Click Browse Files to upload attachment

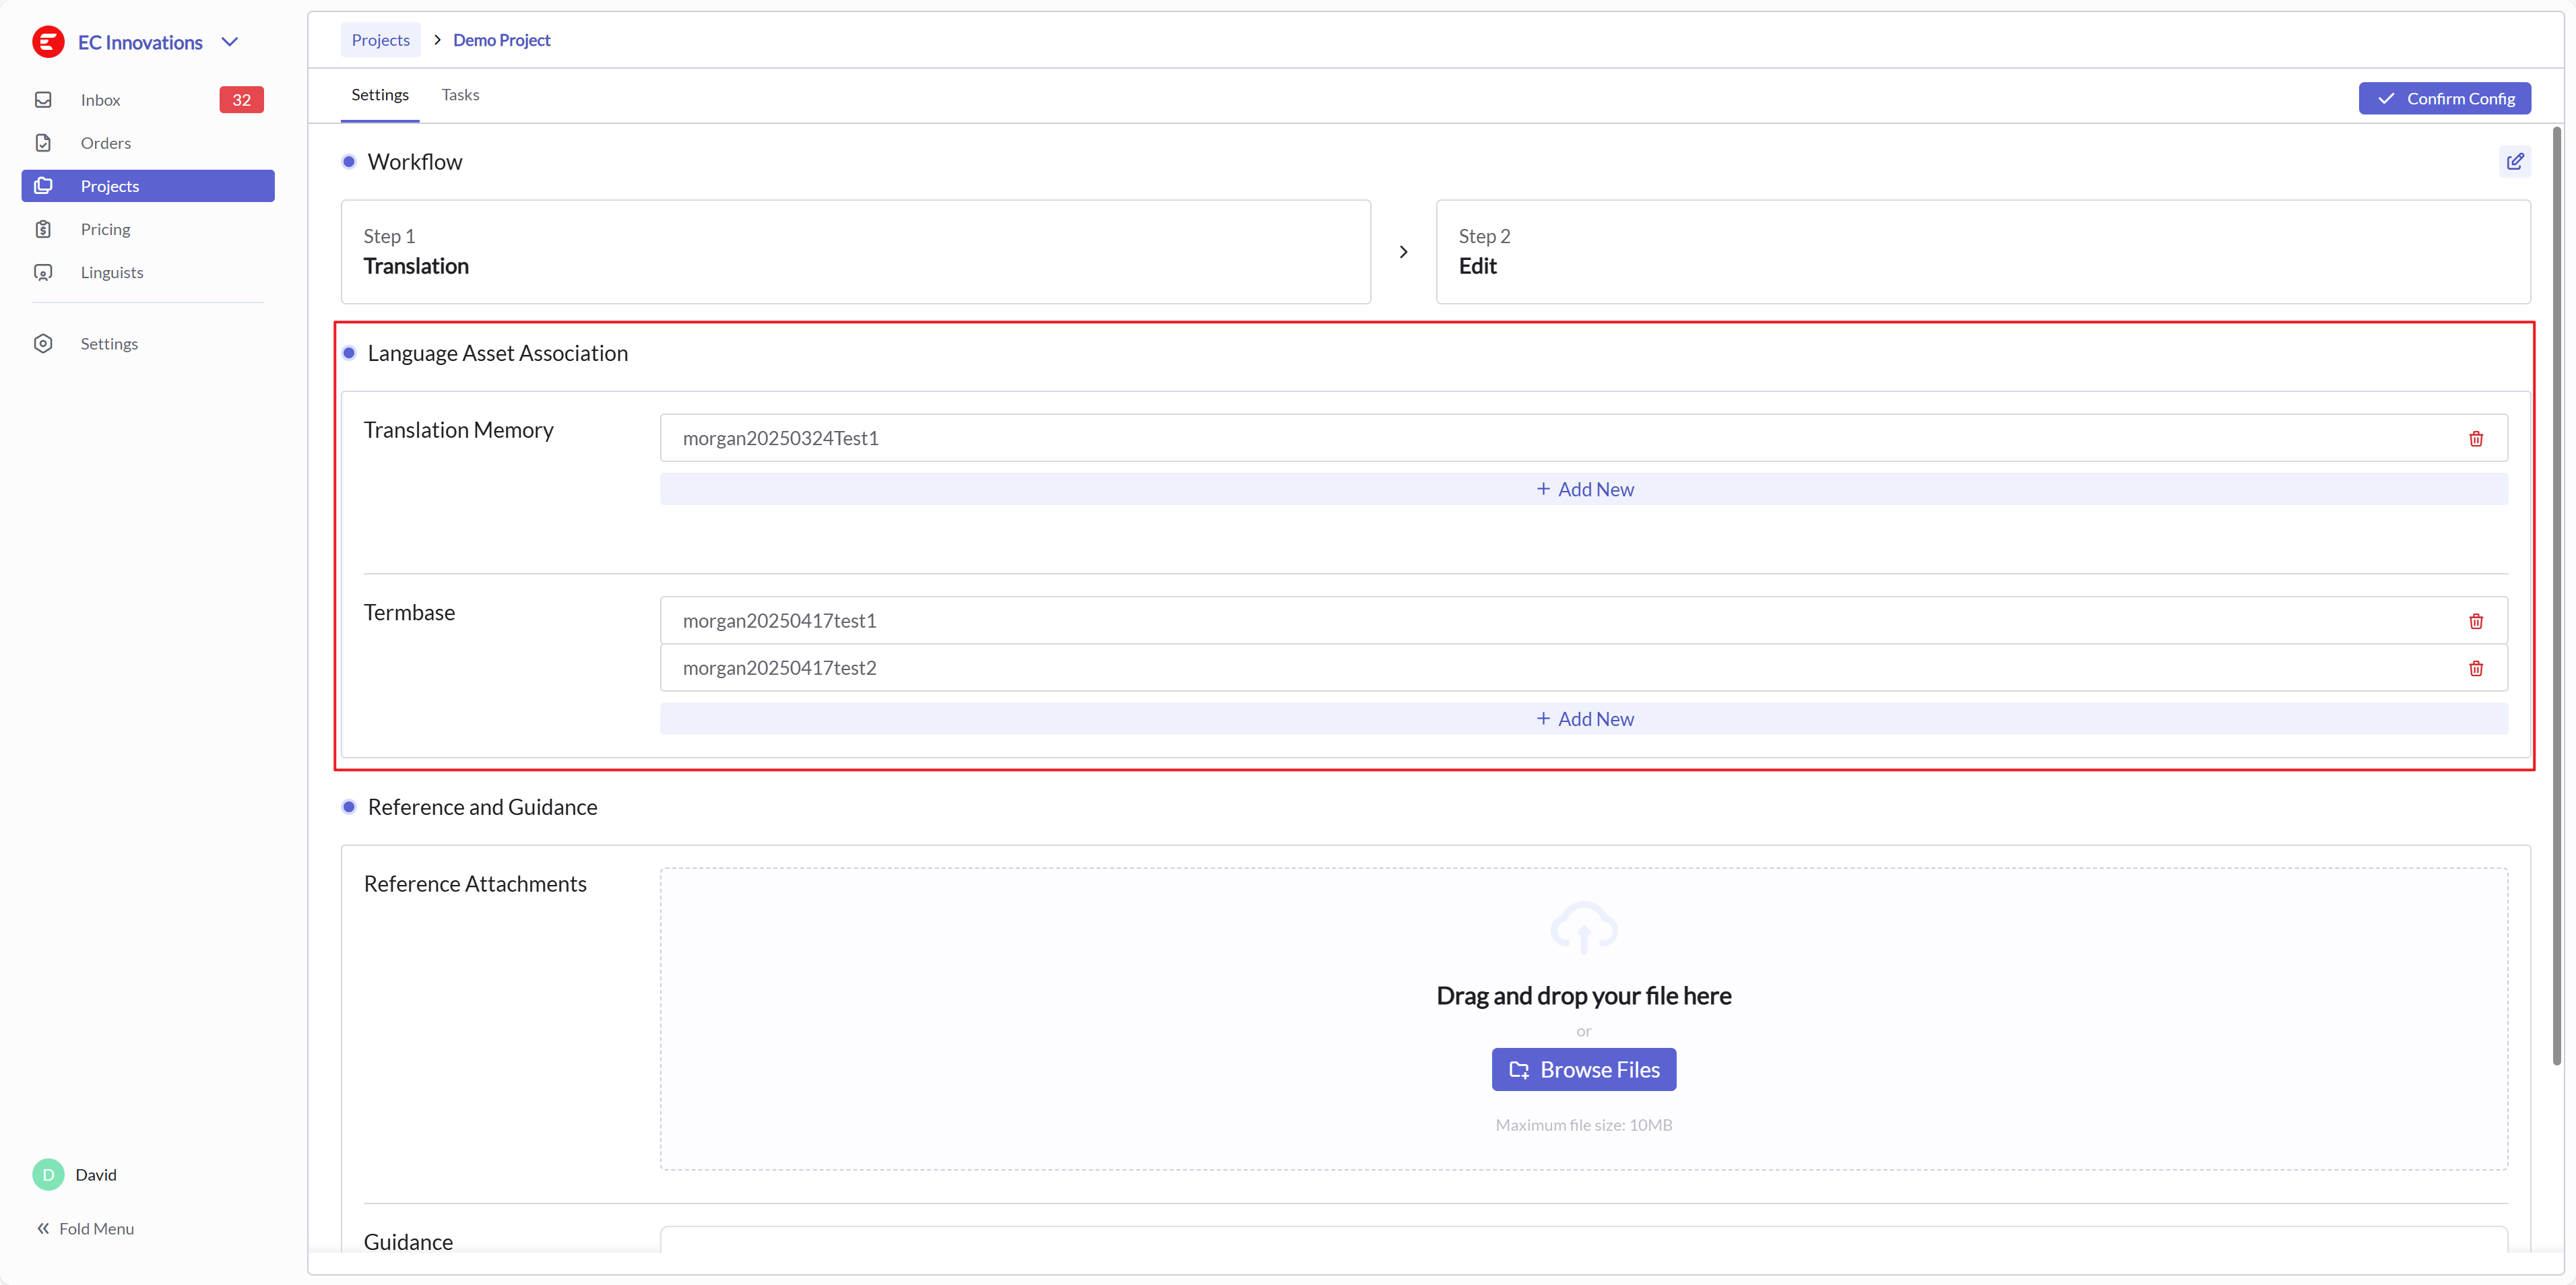(1583, 1069)
